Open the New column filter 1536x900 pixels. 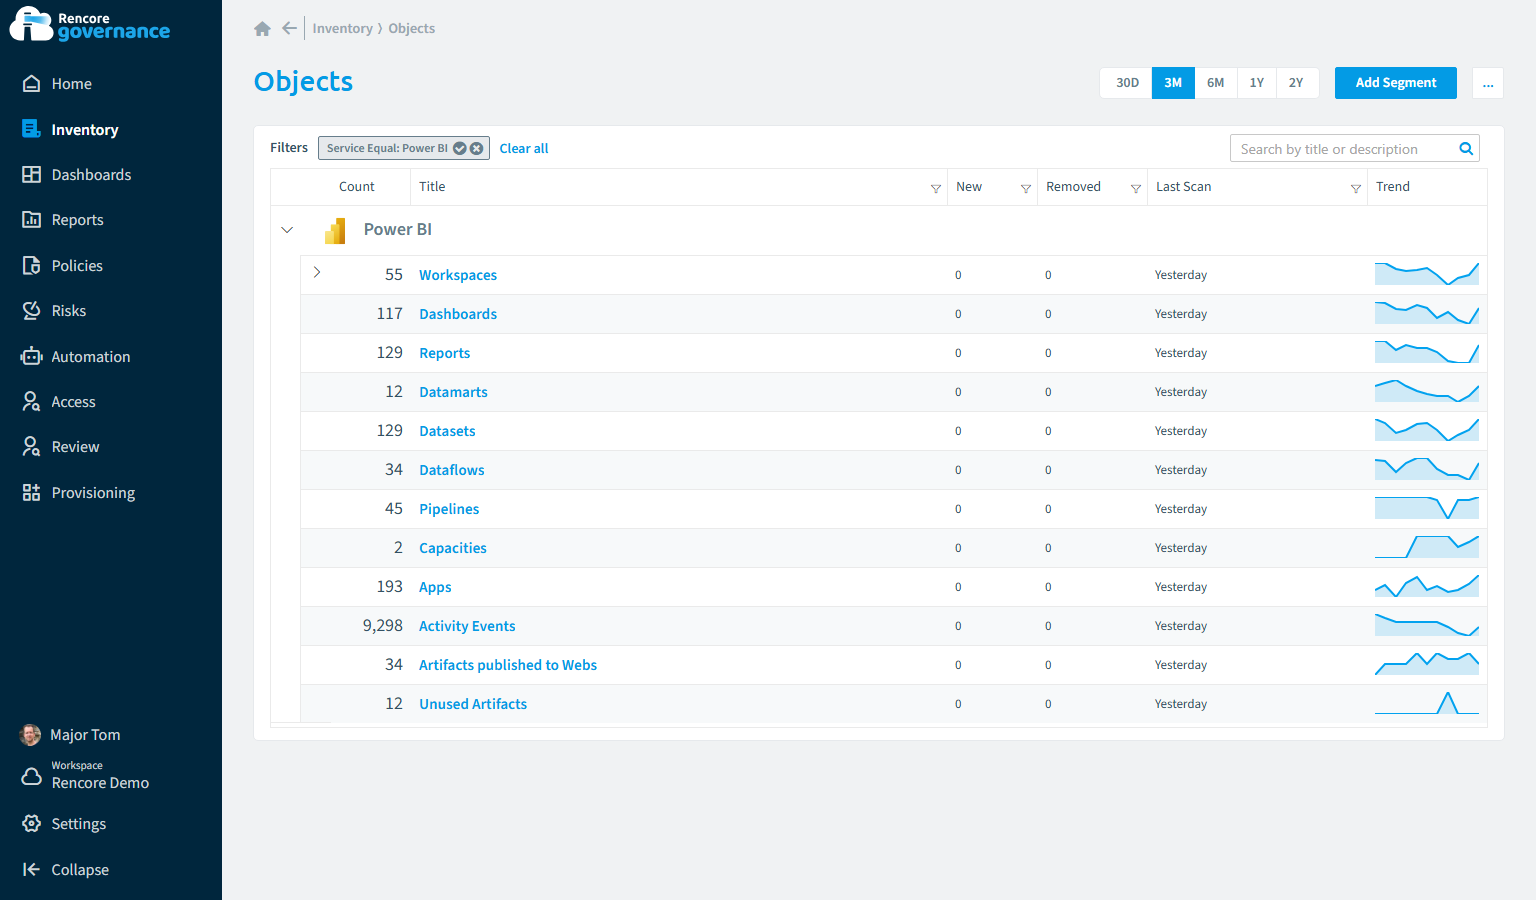[1026, 188]
